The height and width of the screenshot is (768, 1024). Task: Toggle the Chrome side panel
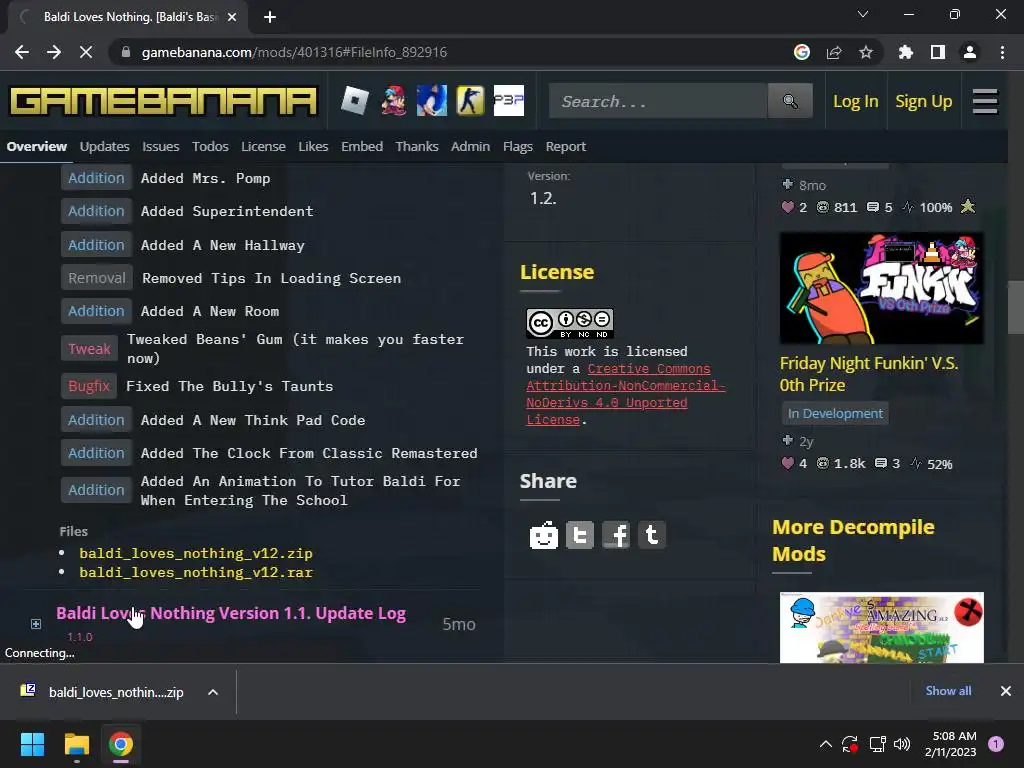(x=938, y=52)
